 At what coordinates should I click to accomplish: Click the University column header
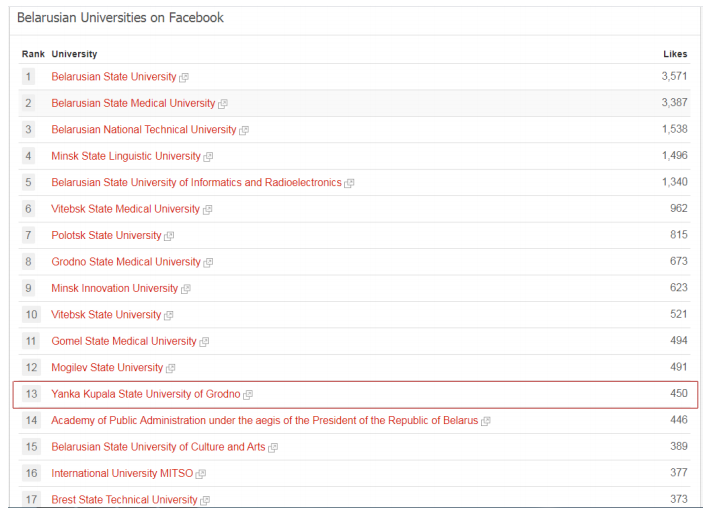coord(74,54)
